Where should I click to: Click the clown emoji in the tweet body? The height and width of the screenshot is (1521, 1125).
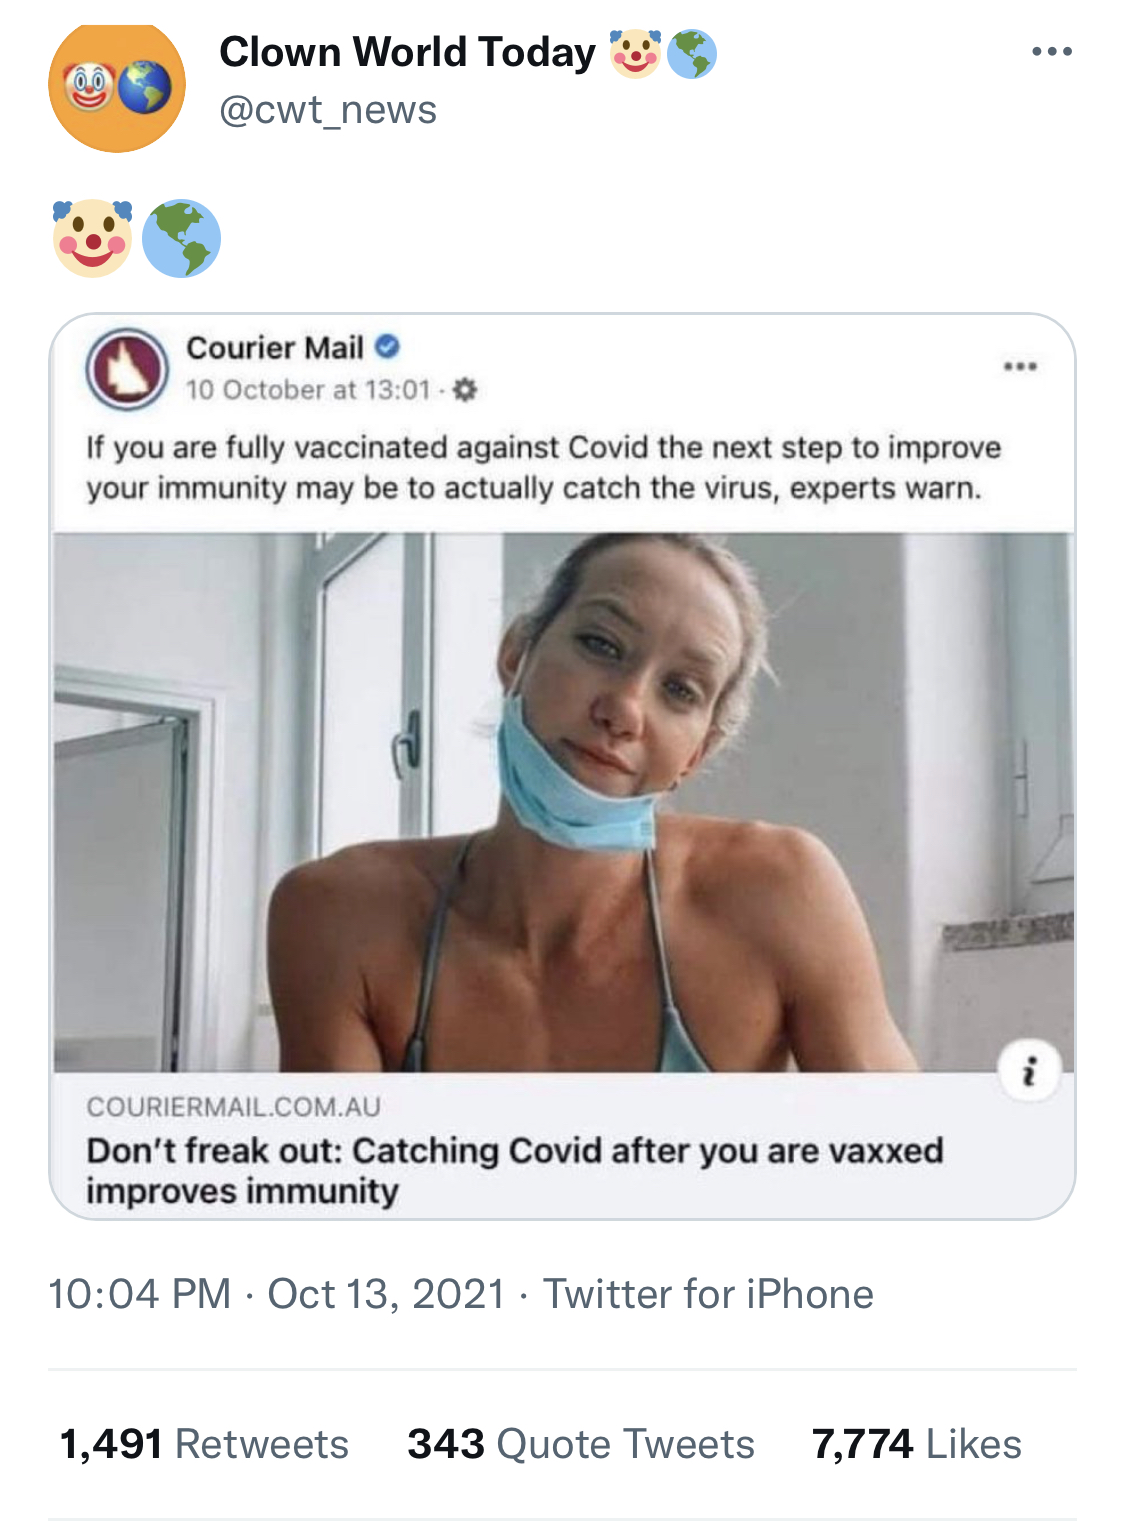click(x=93, y=238)
